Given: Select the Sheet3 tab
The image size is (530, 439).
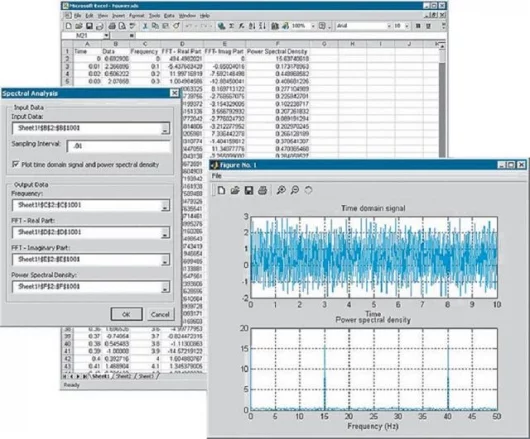Looking at the screenshot, I should 146,376.
